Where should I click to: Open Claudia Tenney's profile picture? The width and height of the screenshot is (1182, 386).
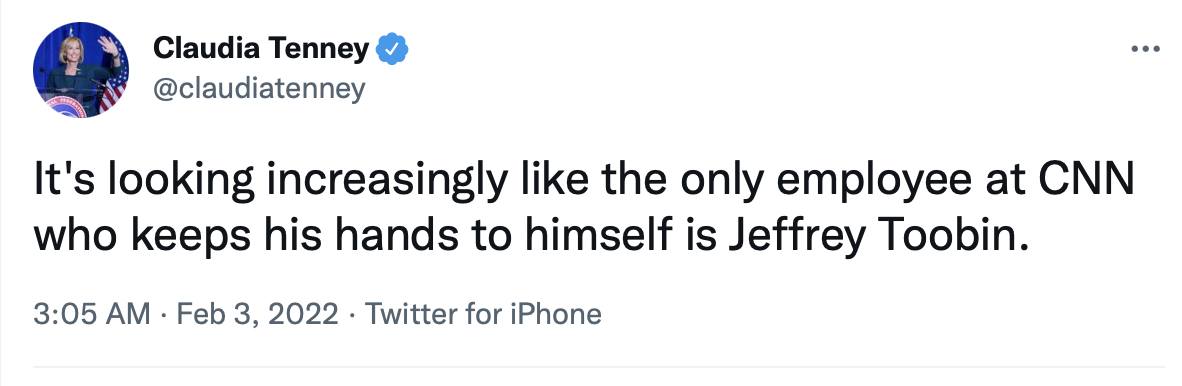click(81, 70)
